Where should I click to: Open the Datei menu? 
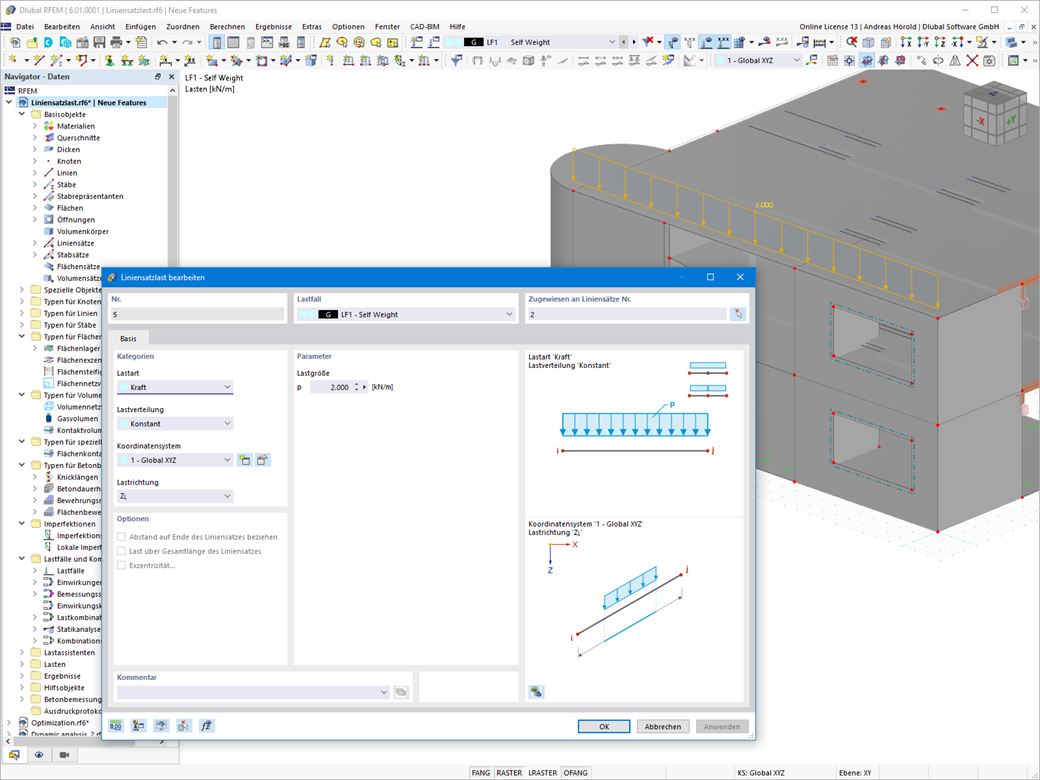[x=25, y=27]
